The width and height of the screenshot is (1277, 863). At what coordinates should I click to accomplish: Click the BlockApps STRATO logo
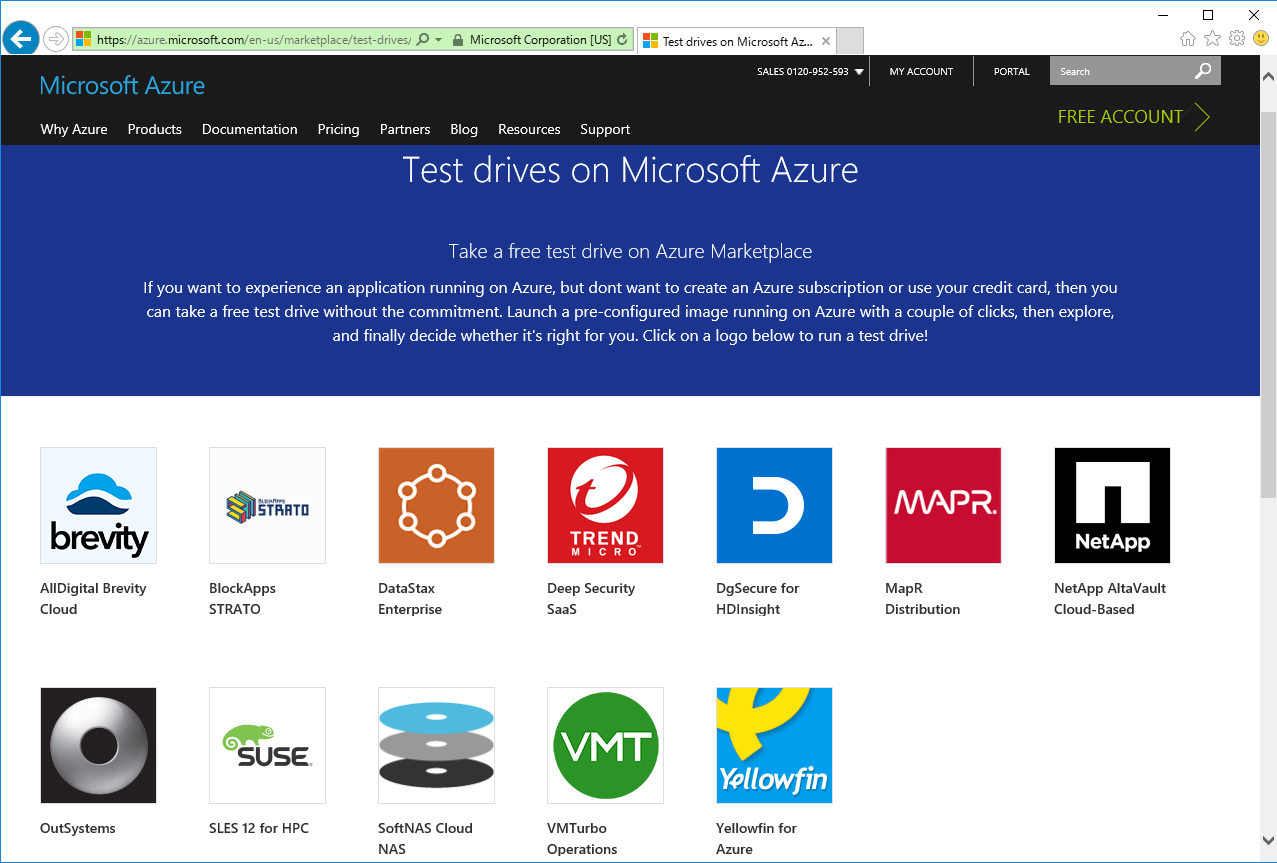point(266,505)
